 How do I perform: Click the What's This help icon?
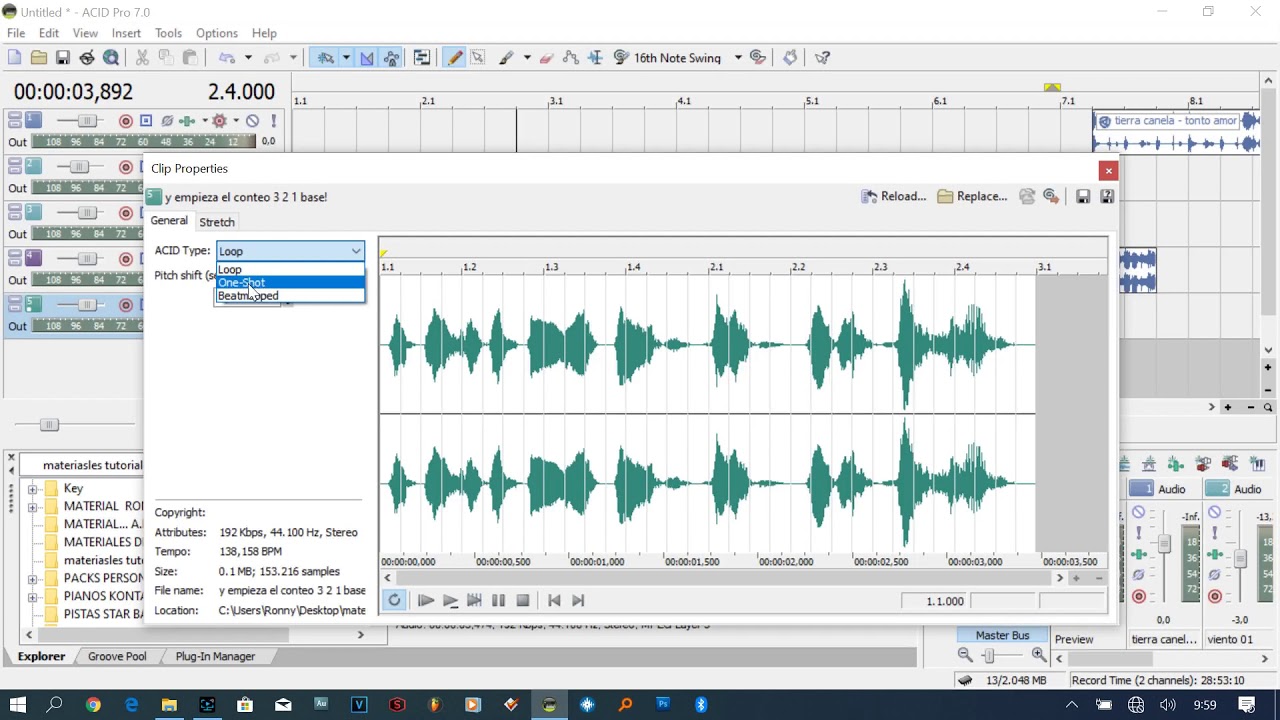(823, 58)
